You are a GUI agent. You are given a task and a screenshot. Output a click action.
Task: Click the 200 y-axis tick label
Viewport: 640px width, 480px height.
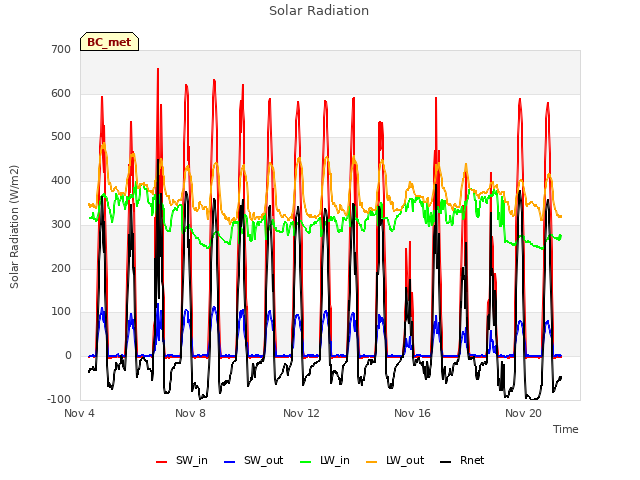click(61, 268)
